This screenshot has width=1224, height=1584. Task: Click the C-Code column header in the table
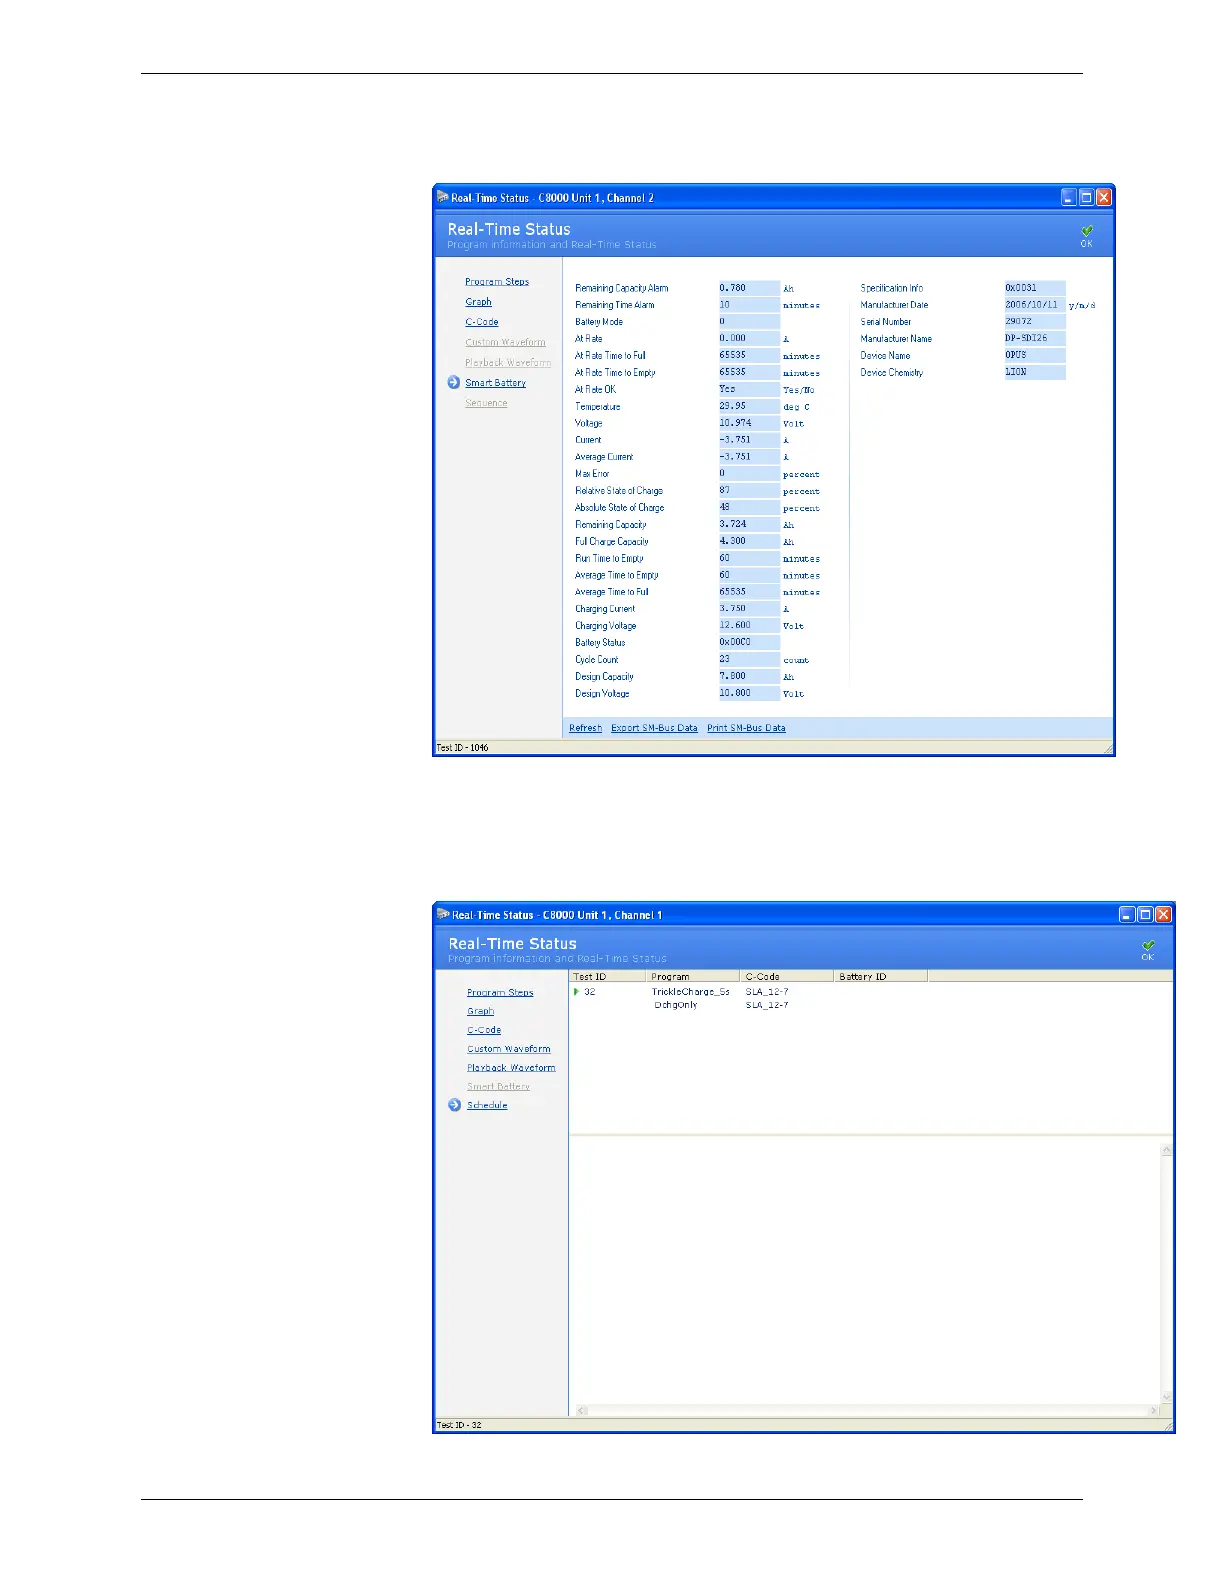[x=786, y=976]
